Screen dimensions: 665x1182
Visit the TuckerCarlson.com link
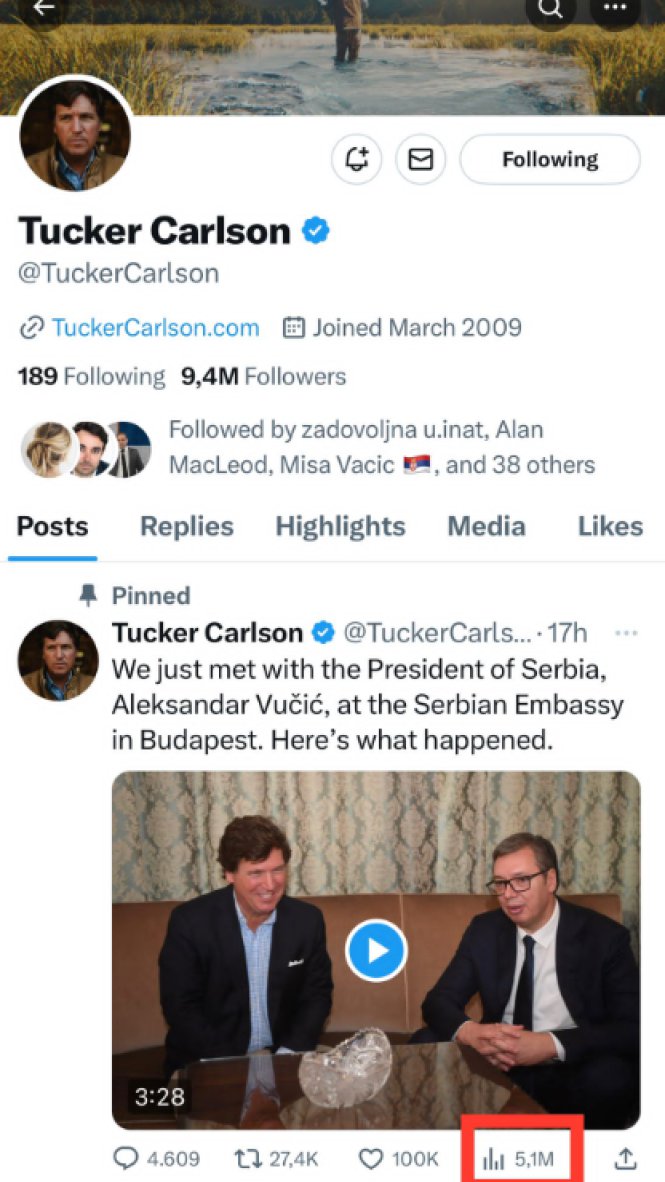(154, 327)
